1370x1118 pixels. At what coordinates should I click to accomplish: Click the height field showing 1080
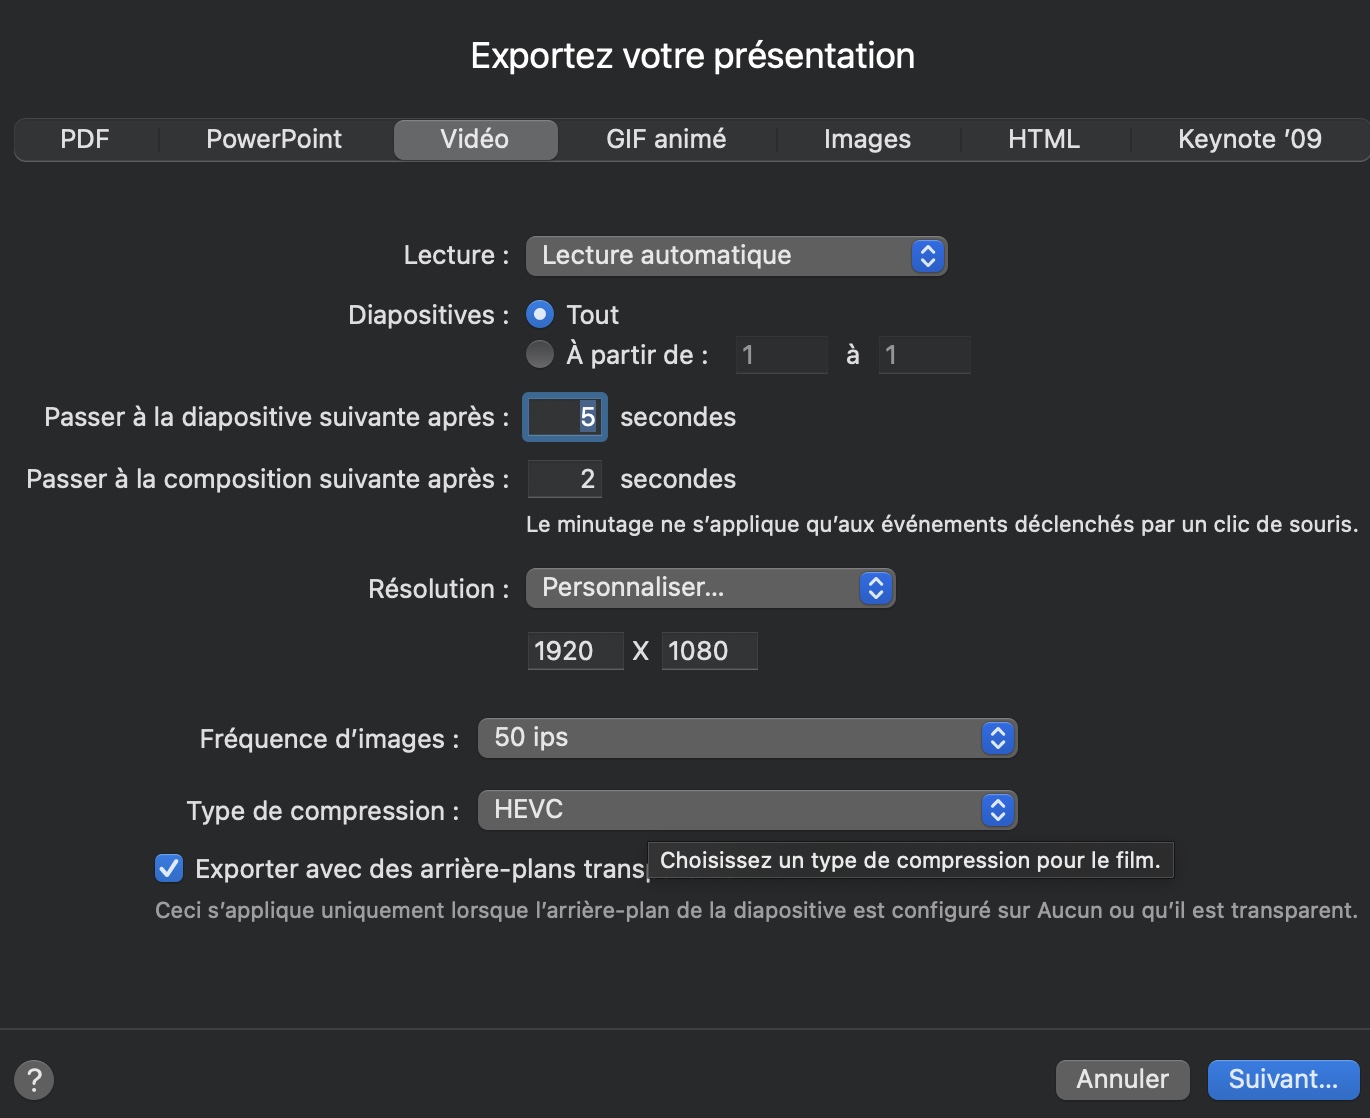click(x=709, y=651)
